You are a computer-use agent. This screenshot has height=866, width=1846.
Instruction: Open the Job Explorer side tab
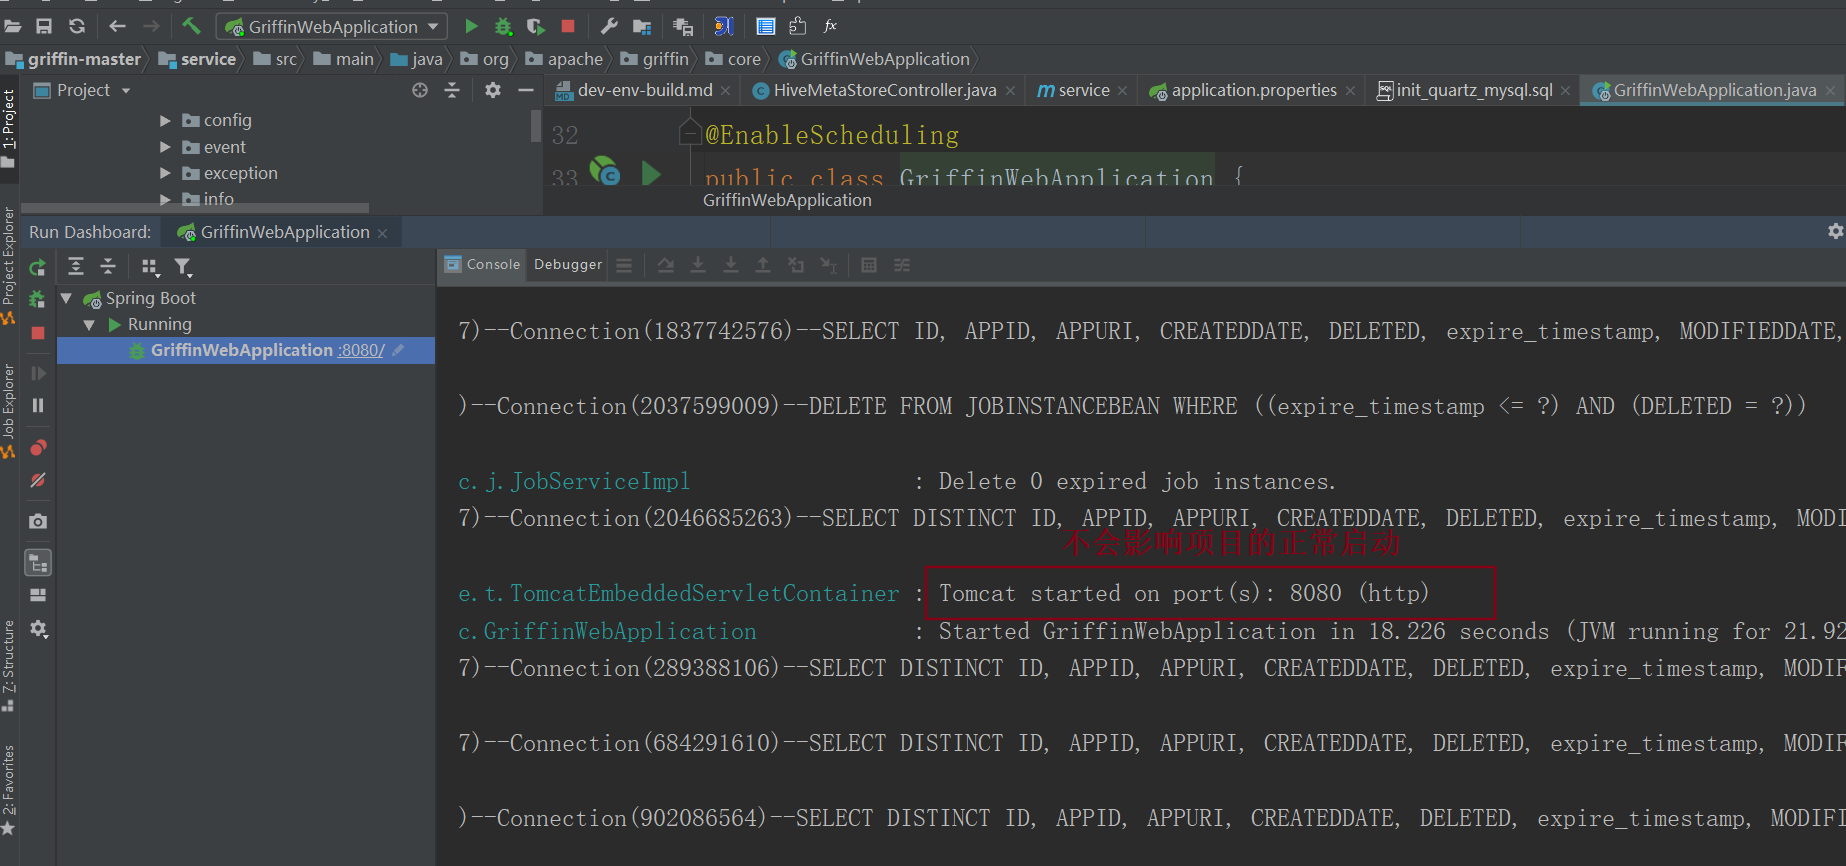click(9, 410)
